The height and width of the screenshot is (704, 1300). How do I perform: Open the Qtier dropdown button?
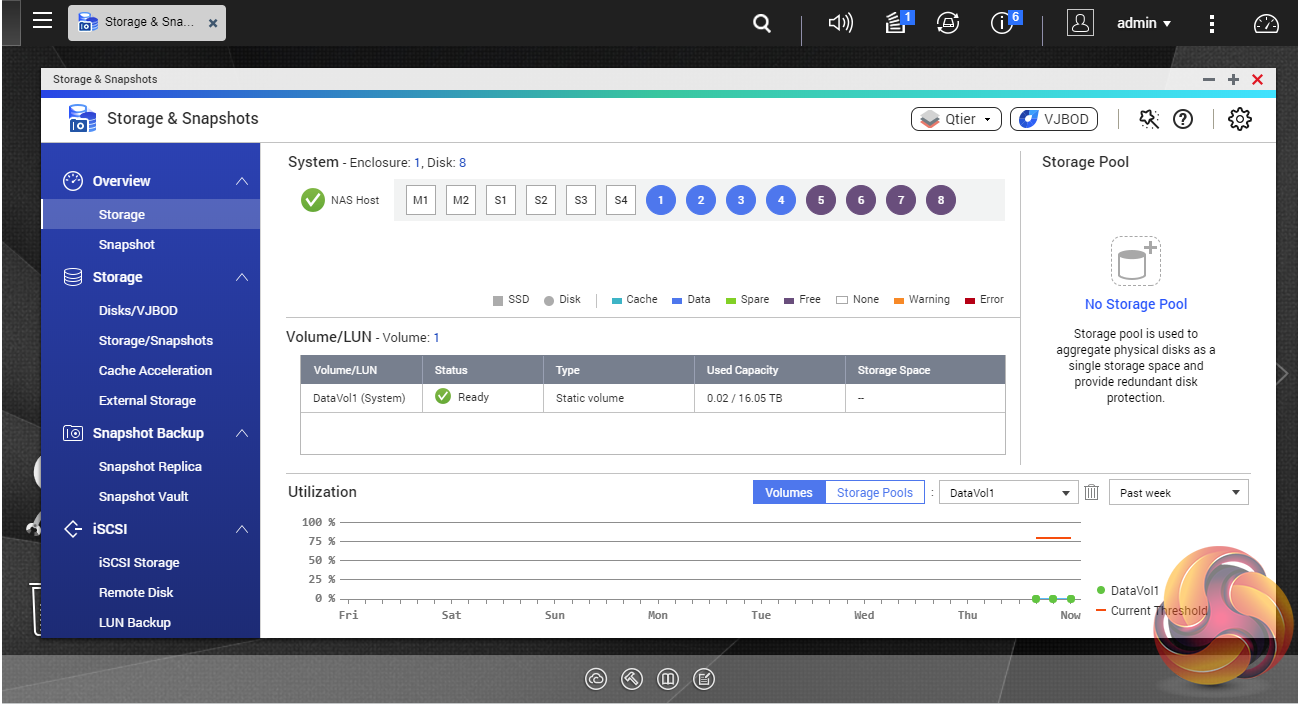coord(956,119)
